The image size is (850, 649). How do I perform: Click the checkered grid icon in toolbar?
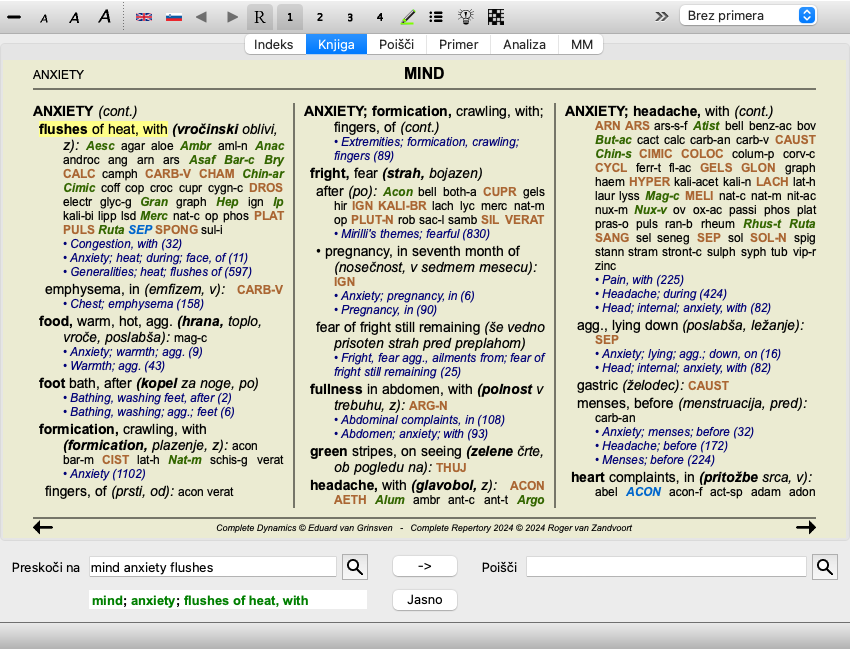[x=496, y=17]
